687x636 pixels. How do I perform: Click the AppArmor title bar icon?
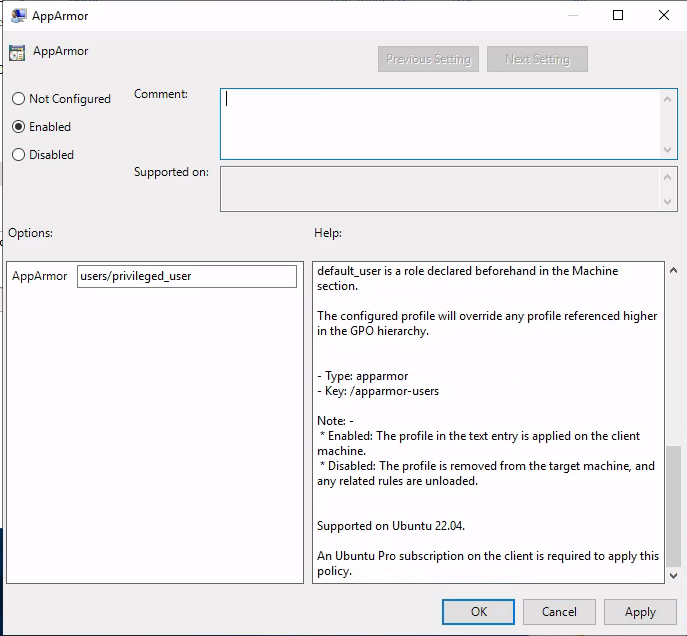click(x=18, y=16)
